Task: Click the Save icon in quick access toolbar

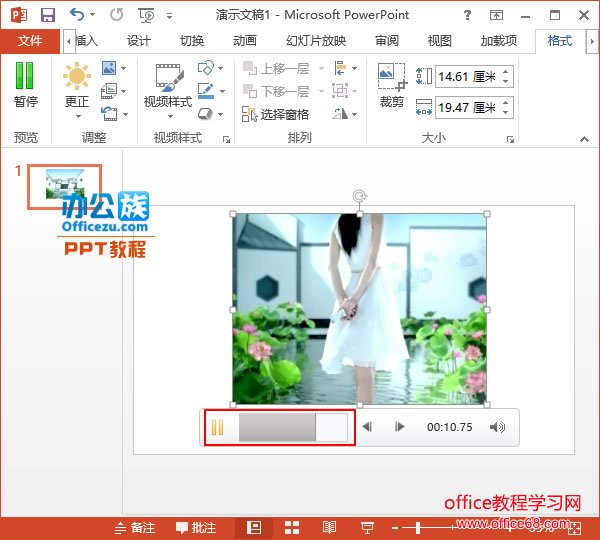Action: click(47, 15)
